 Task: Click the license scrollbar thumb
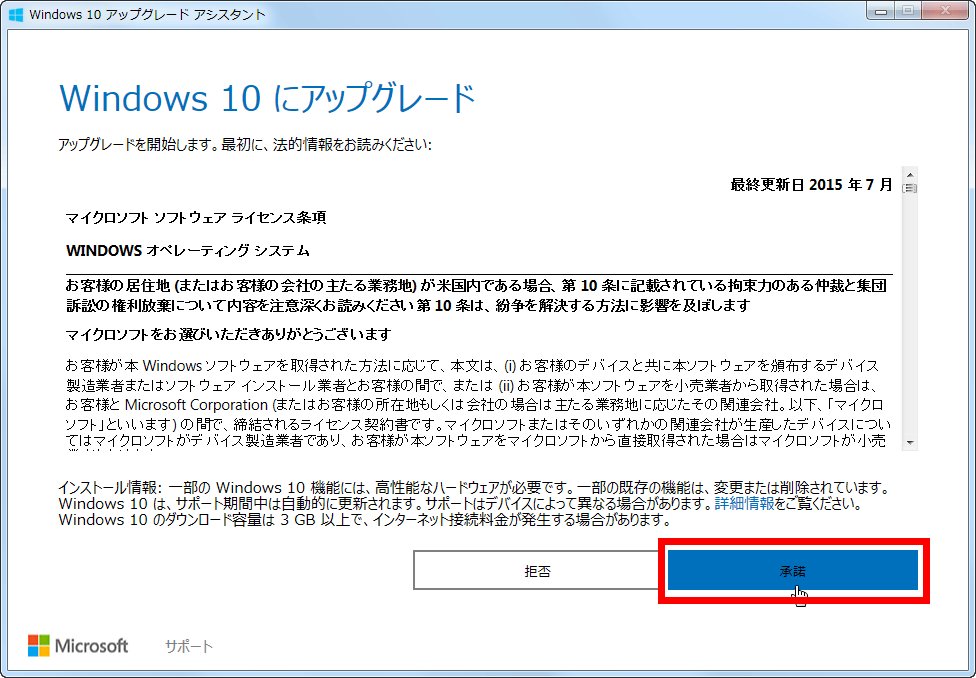[909, 187]
